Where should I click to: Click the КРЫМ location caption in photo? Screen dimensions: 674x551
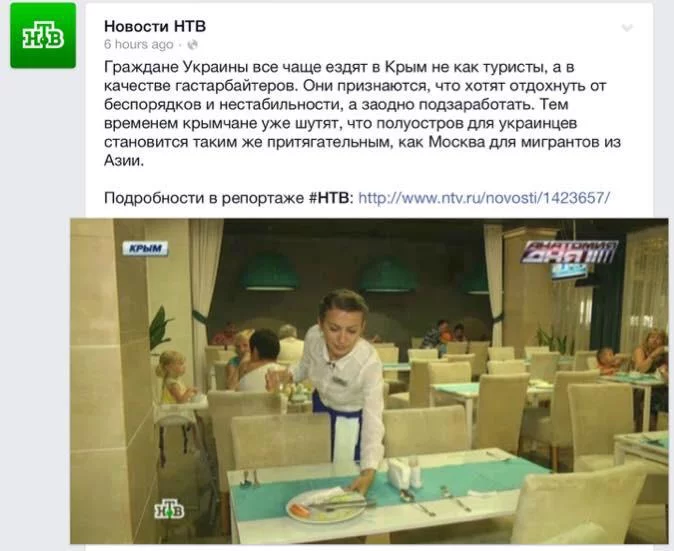[x=145, y=248]
